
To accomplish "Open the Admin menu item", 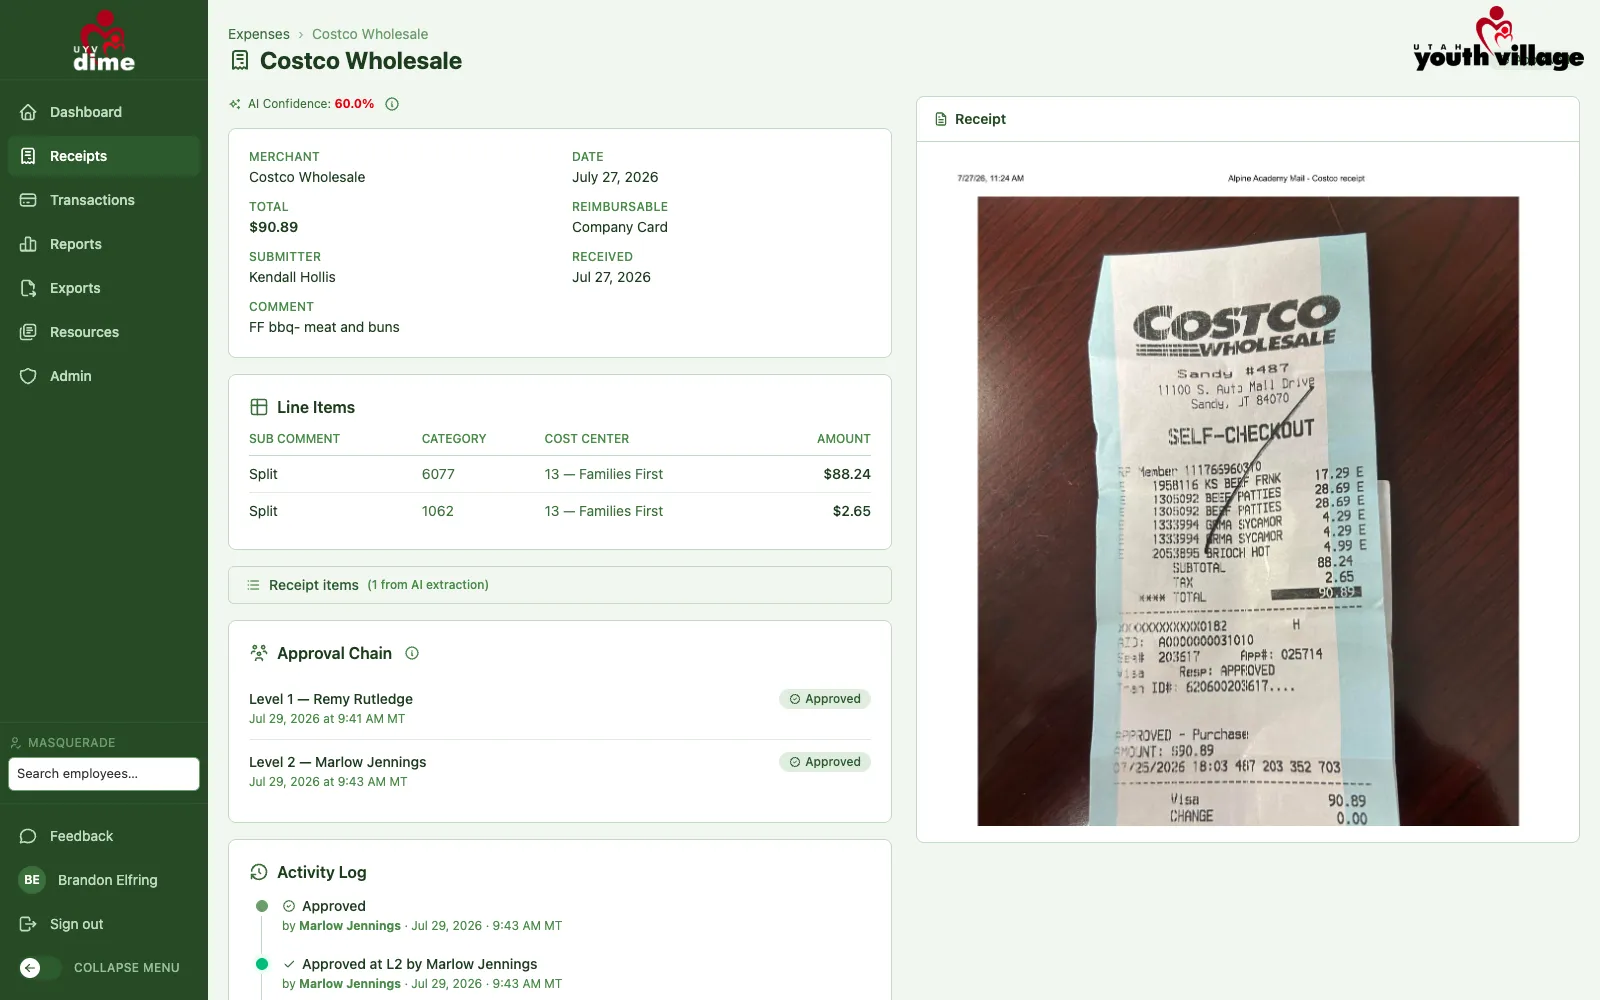I will [104, 376].
